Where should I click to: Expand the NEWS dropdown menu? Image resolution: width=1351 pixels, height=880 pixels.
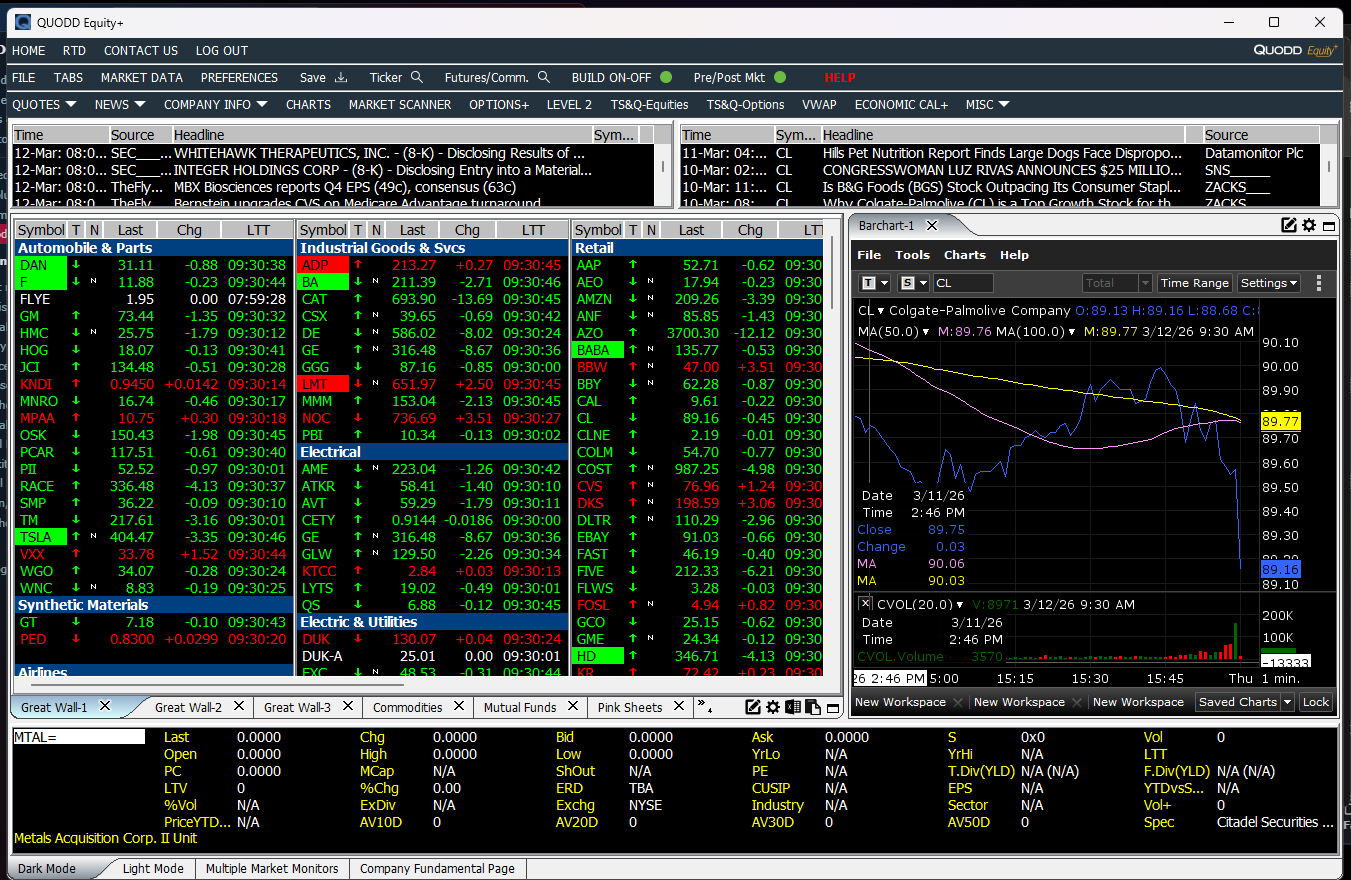pyautogui.click(x=139, y=105)
